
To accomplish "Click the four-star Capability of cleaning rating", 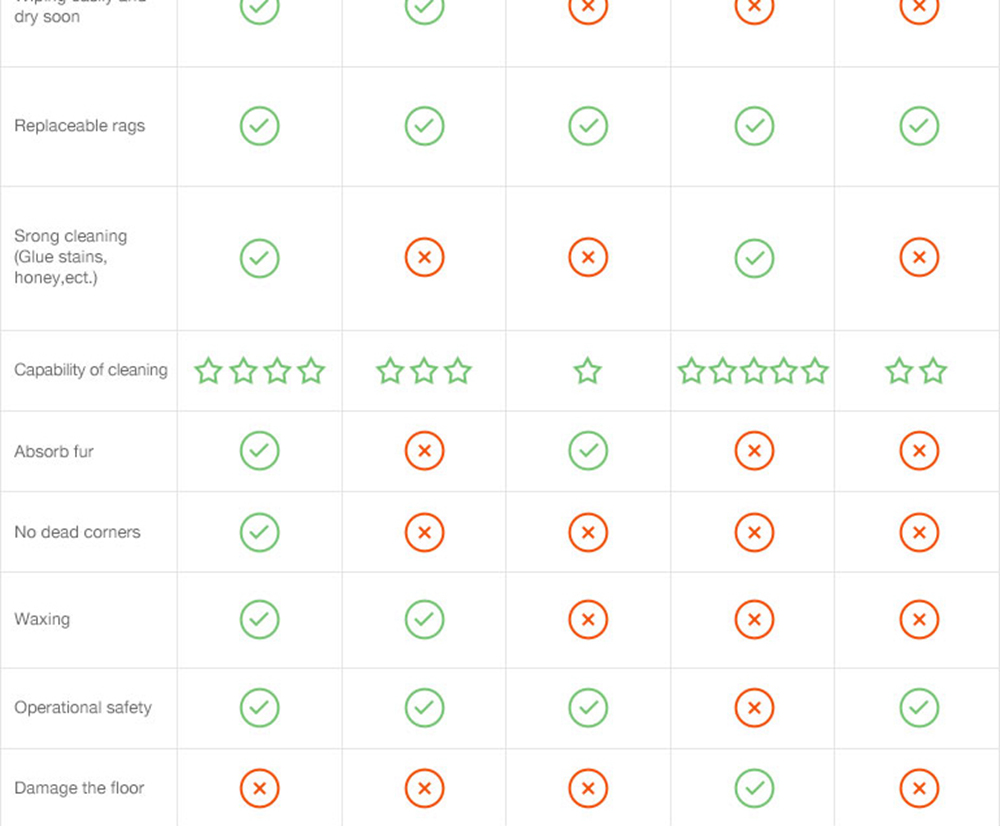I will click(x=260, y=371).
